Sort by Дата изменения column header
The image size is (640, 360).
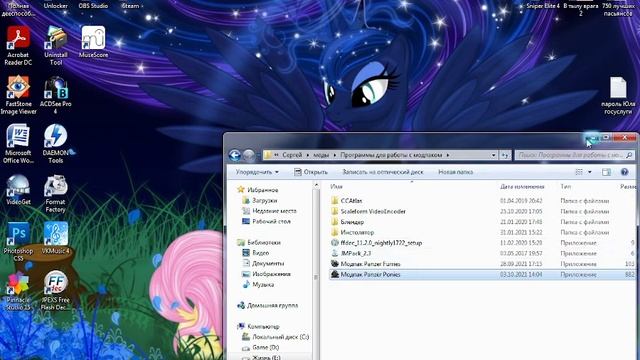[x=522, y=186]
